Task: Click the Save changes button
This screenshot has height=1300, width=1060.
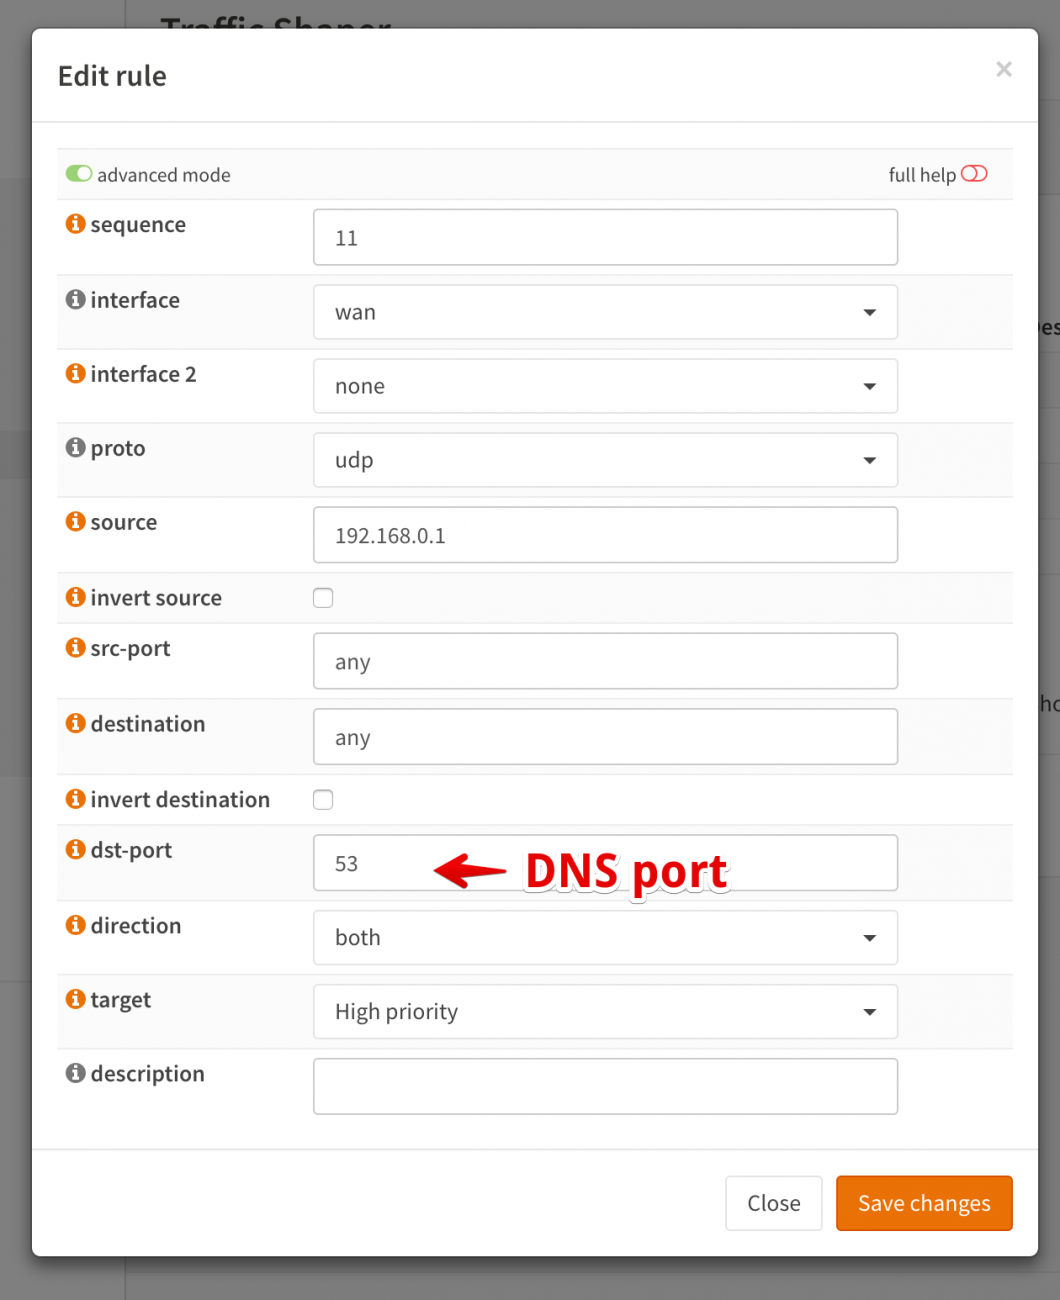Action: pyautogui.click(x=924, y=1203)
